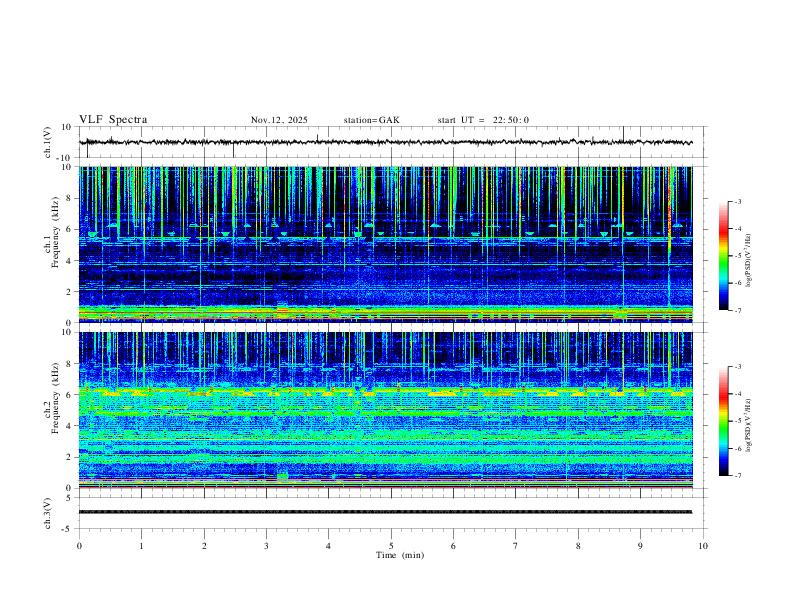Click the "Time (min)" x-axis label

(400, 555)
